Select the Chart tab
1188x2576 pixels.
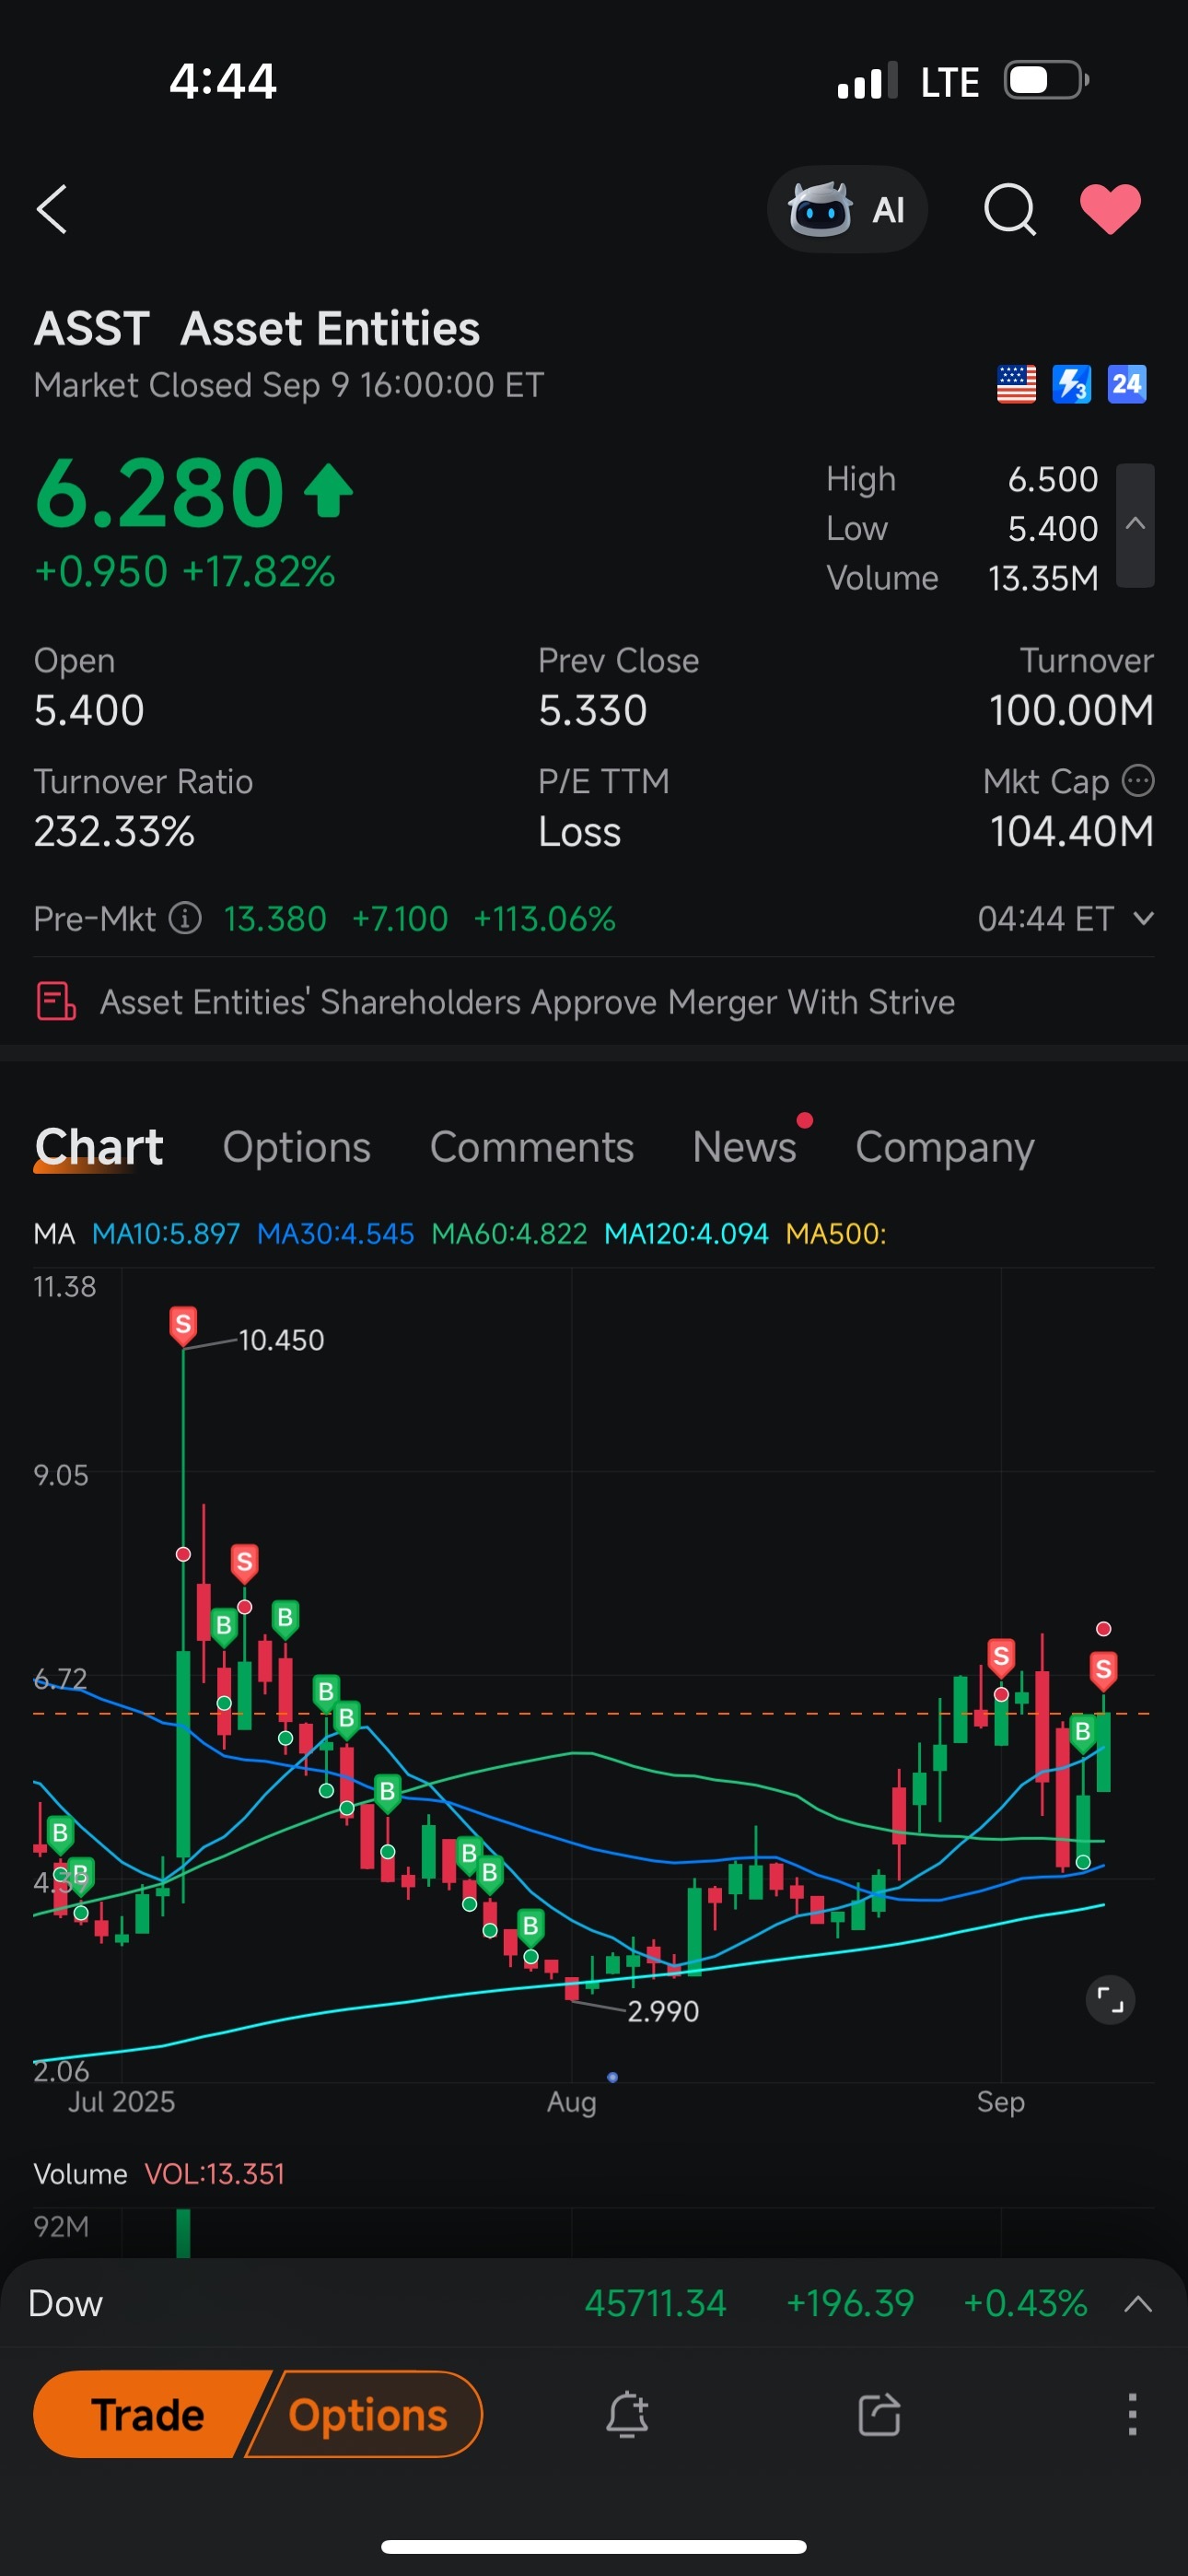point(98,1147)
